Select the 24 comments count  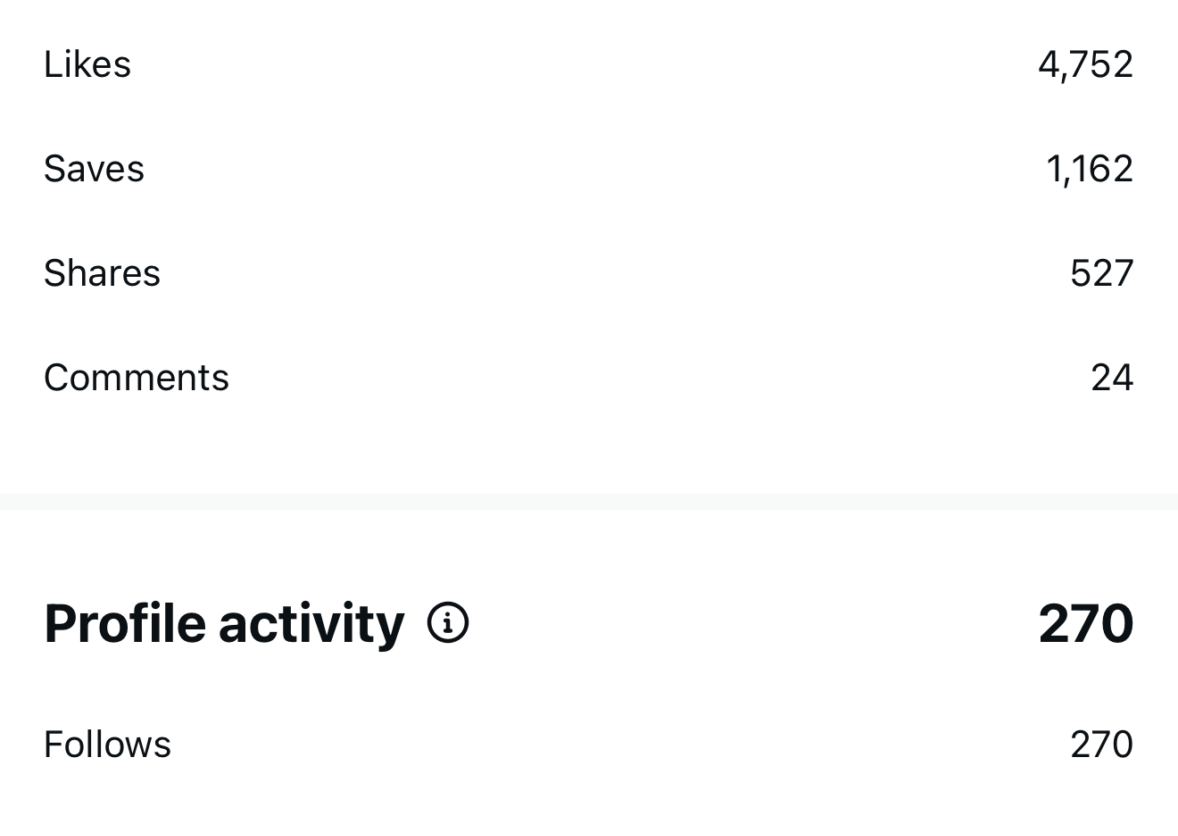point(1111,377)
